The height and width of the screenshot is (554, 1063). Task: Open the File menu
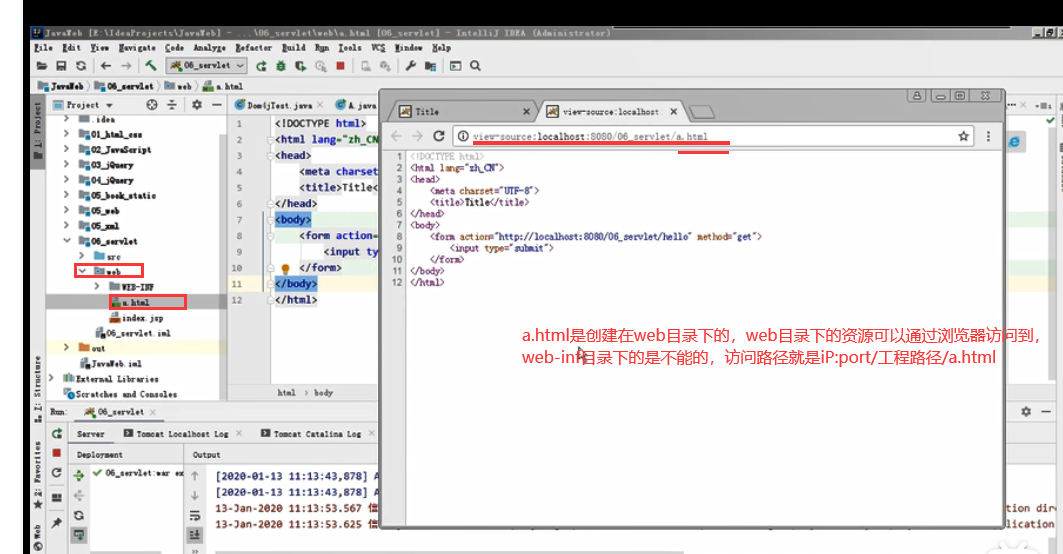point(43,47)
